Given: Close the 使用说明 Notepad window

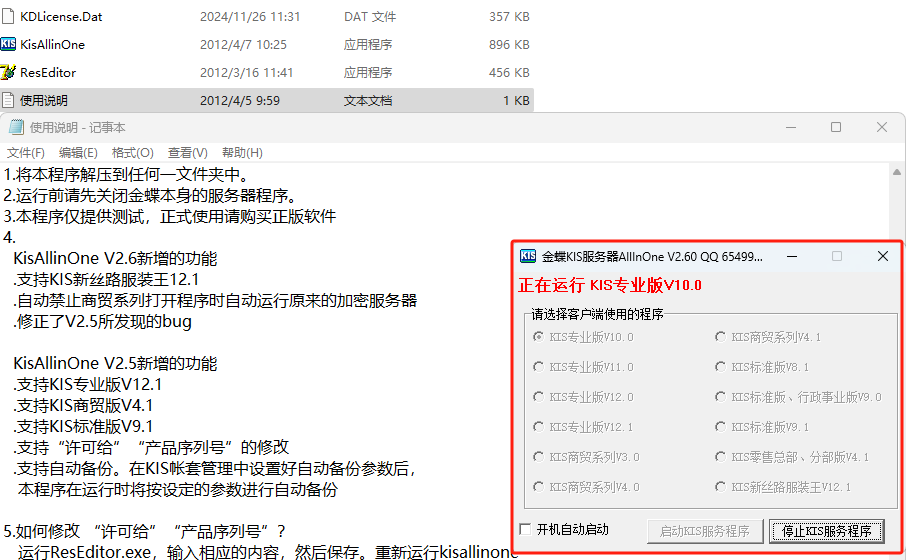Looking at the screenshot, I should click(x=881, y=127).
